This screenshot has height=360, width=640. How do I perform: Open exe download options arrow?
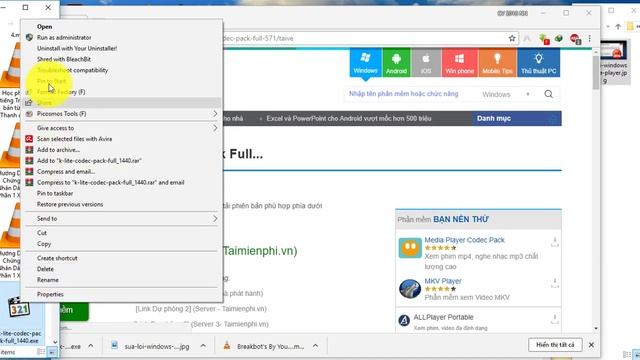coord(91,346)
